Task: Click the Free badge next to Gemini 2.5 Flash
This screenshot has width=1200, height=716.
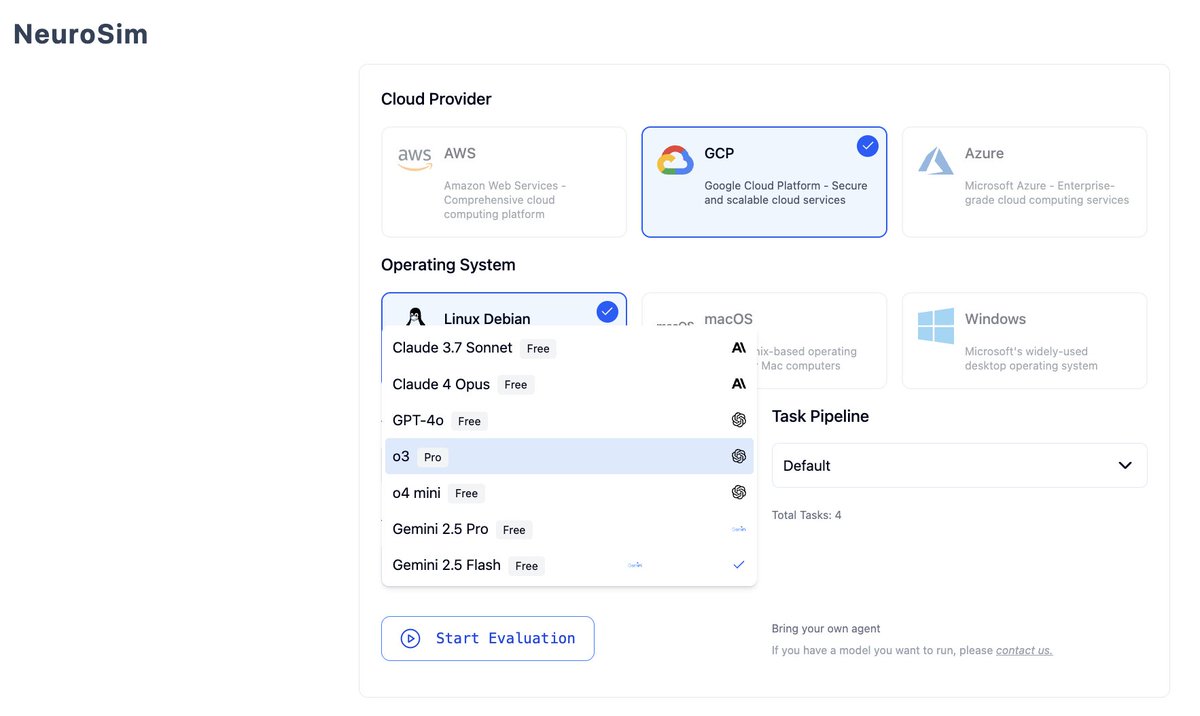Action: click(x=526, y=566)
